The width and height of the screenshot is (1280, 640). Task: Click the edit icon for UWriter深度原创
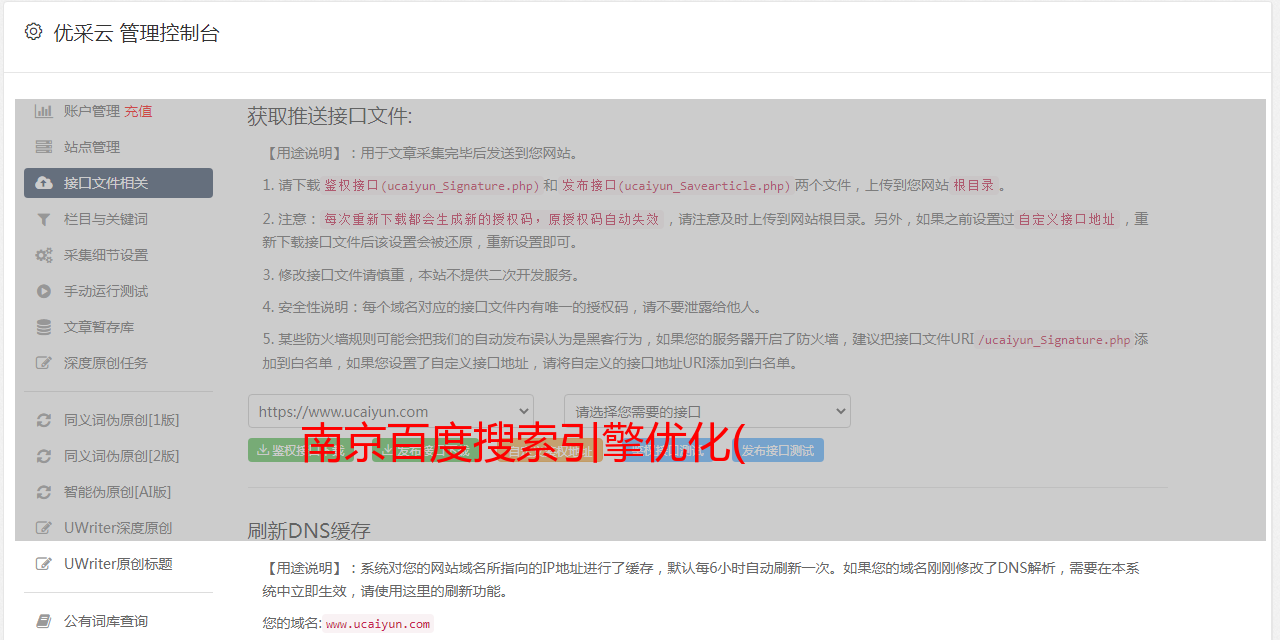pyautogui.click(x=44, y=528)
